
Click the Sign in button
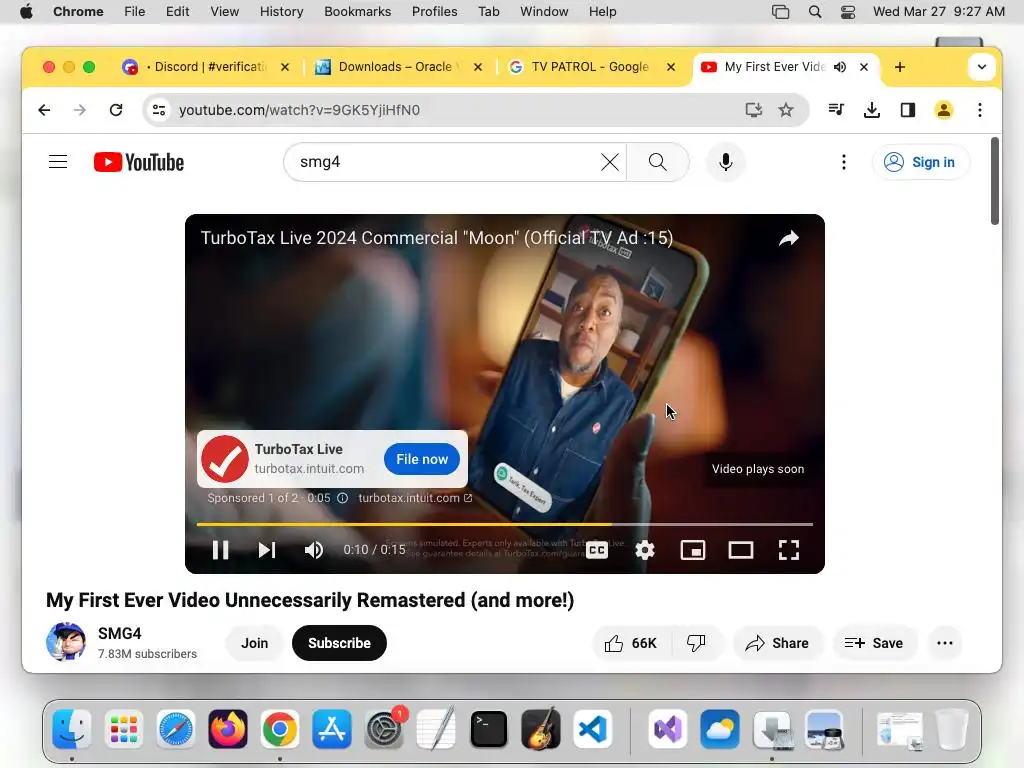920,162
